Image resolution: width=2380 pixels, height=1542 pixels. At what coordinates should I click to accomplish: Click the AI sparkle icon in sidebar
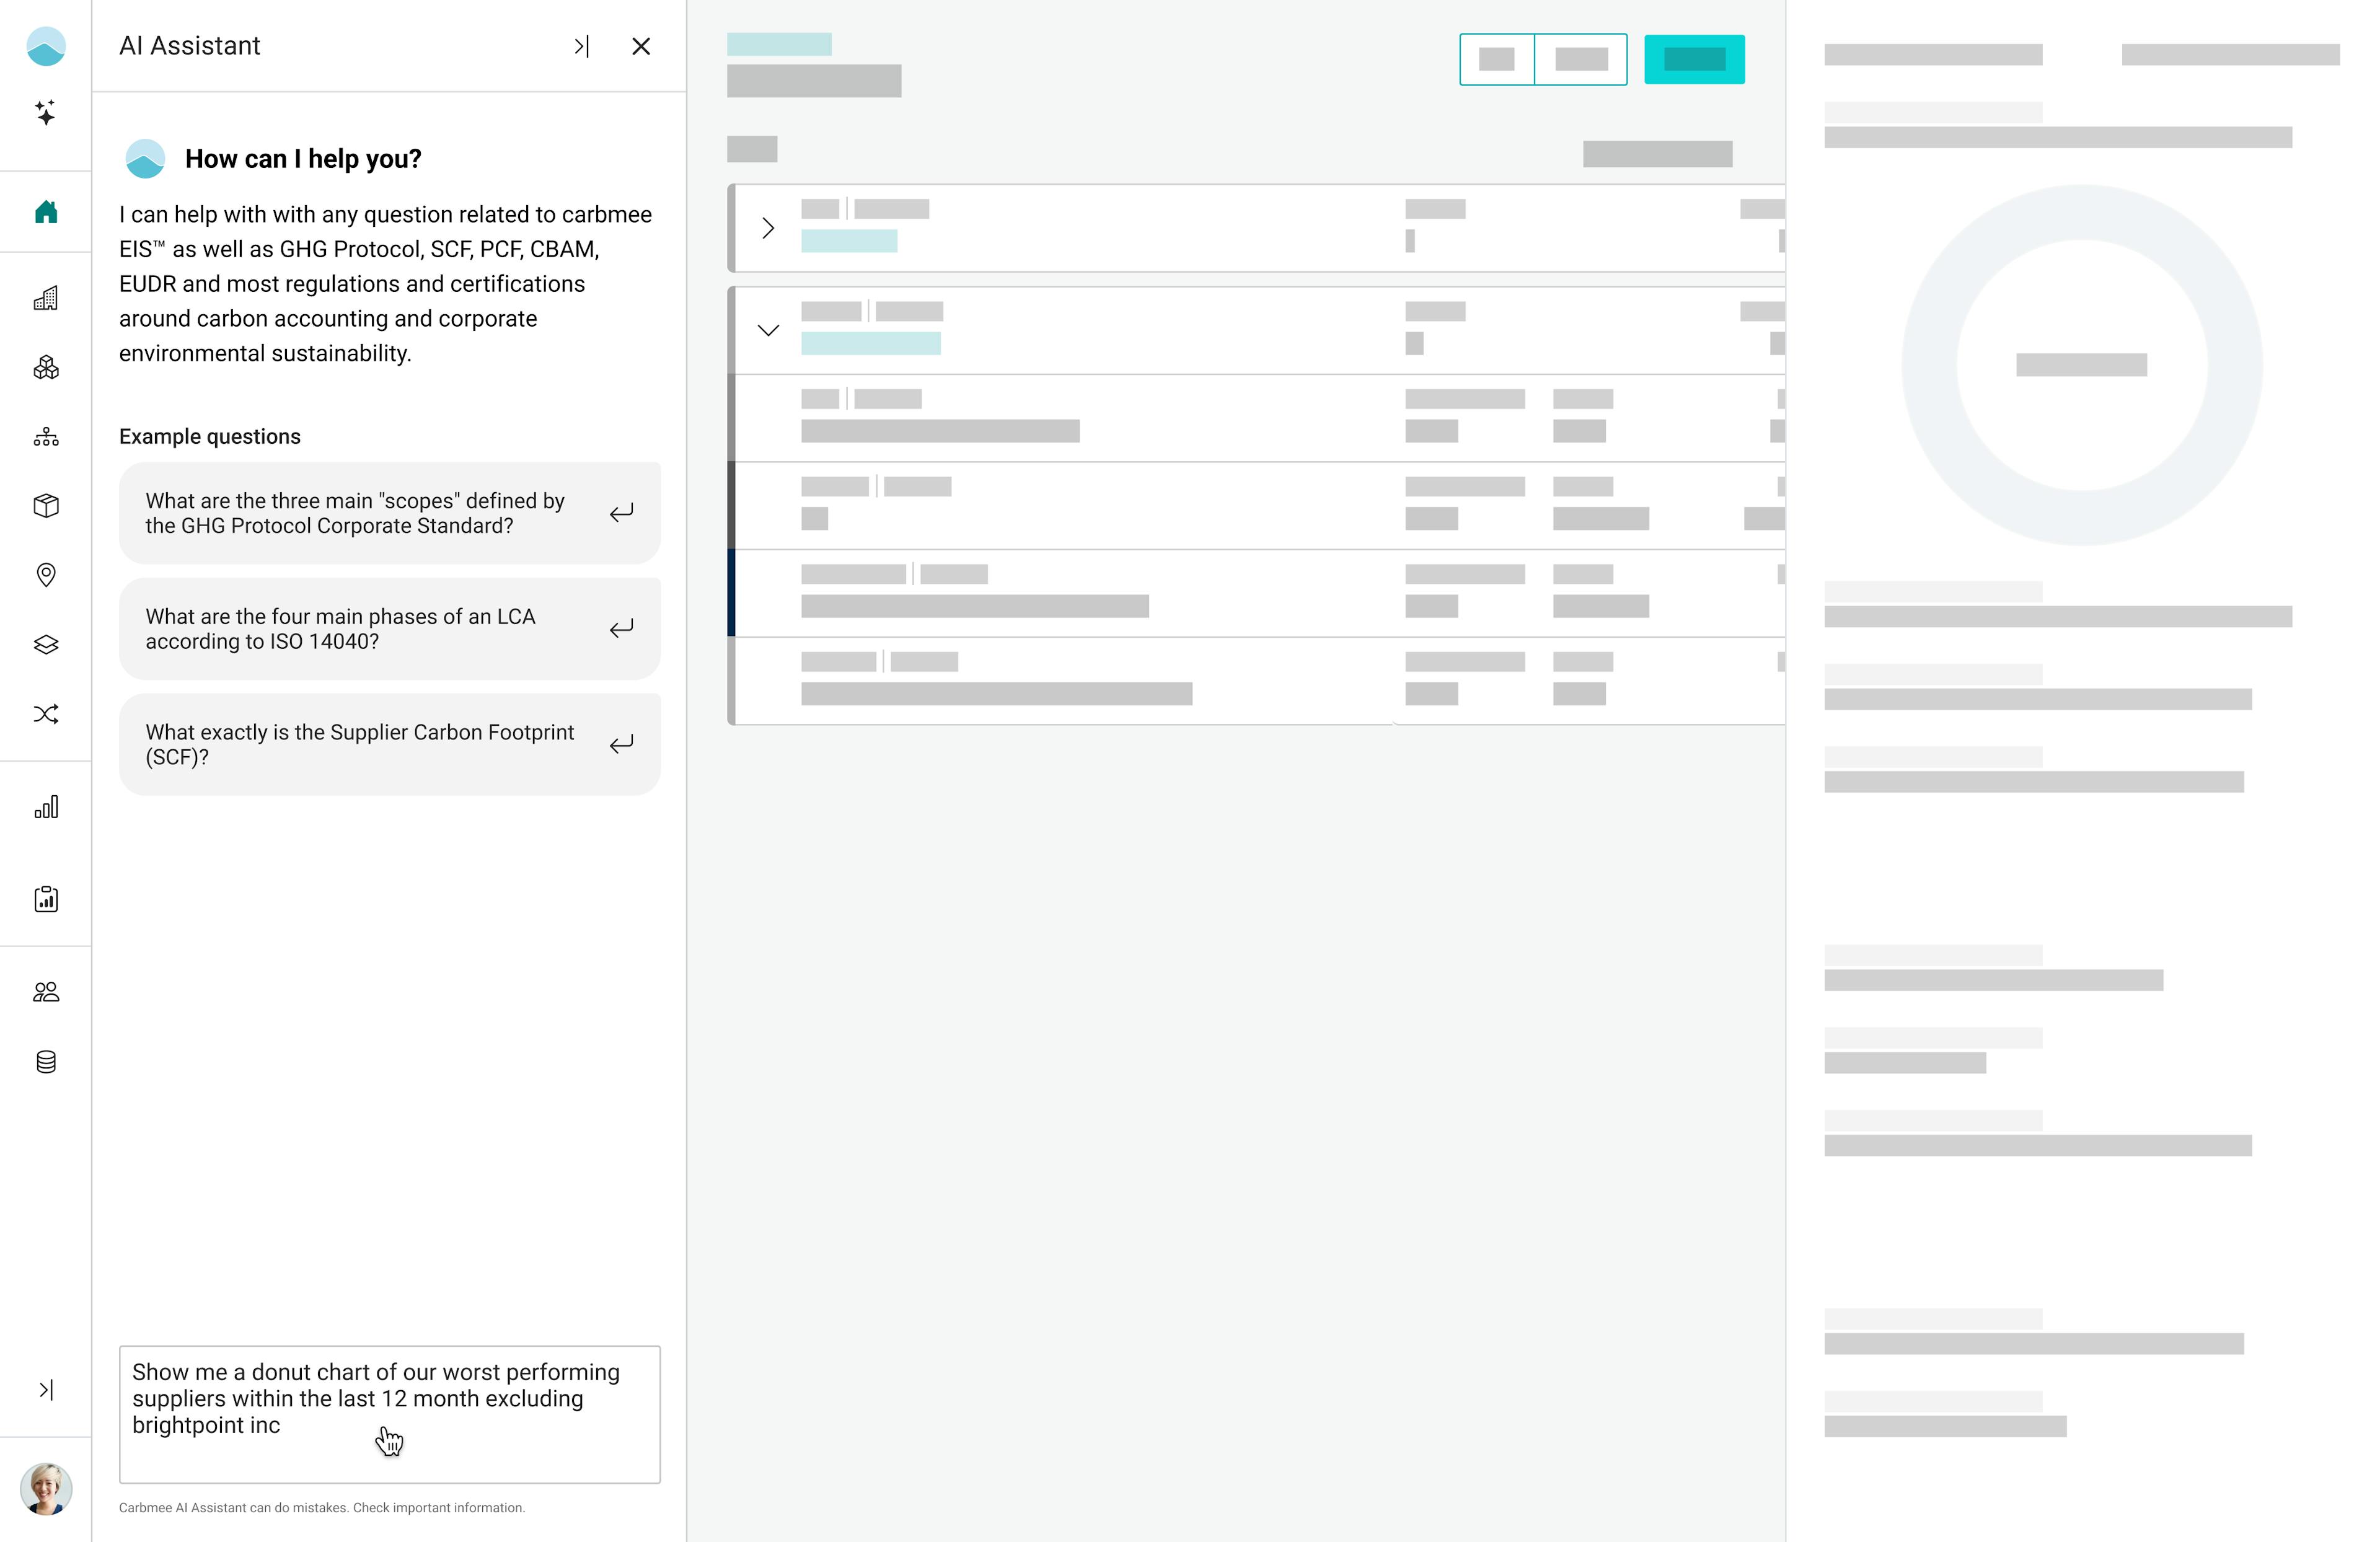(x=45, y=112)
